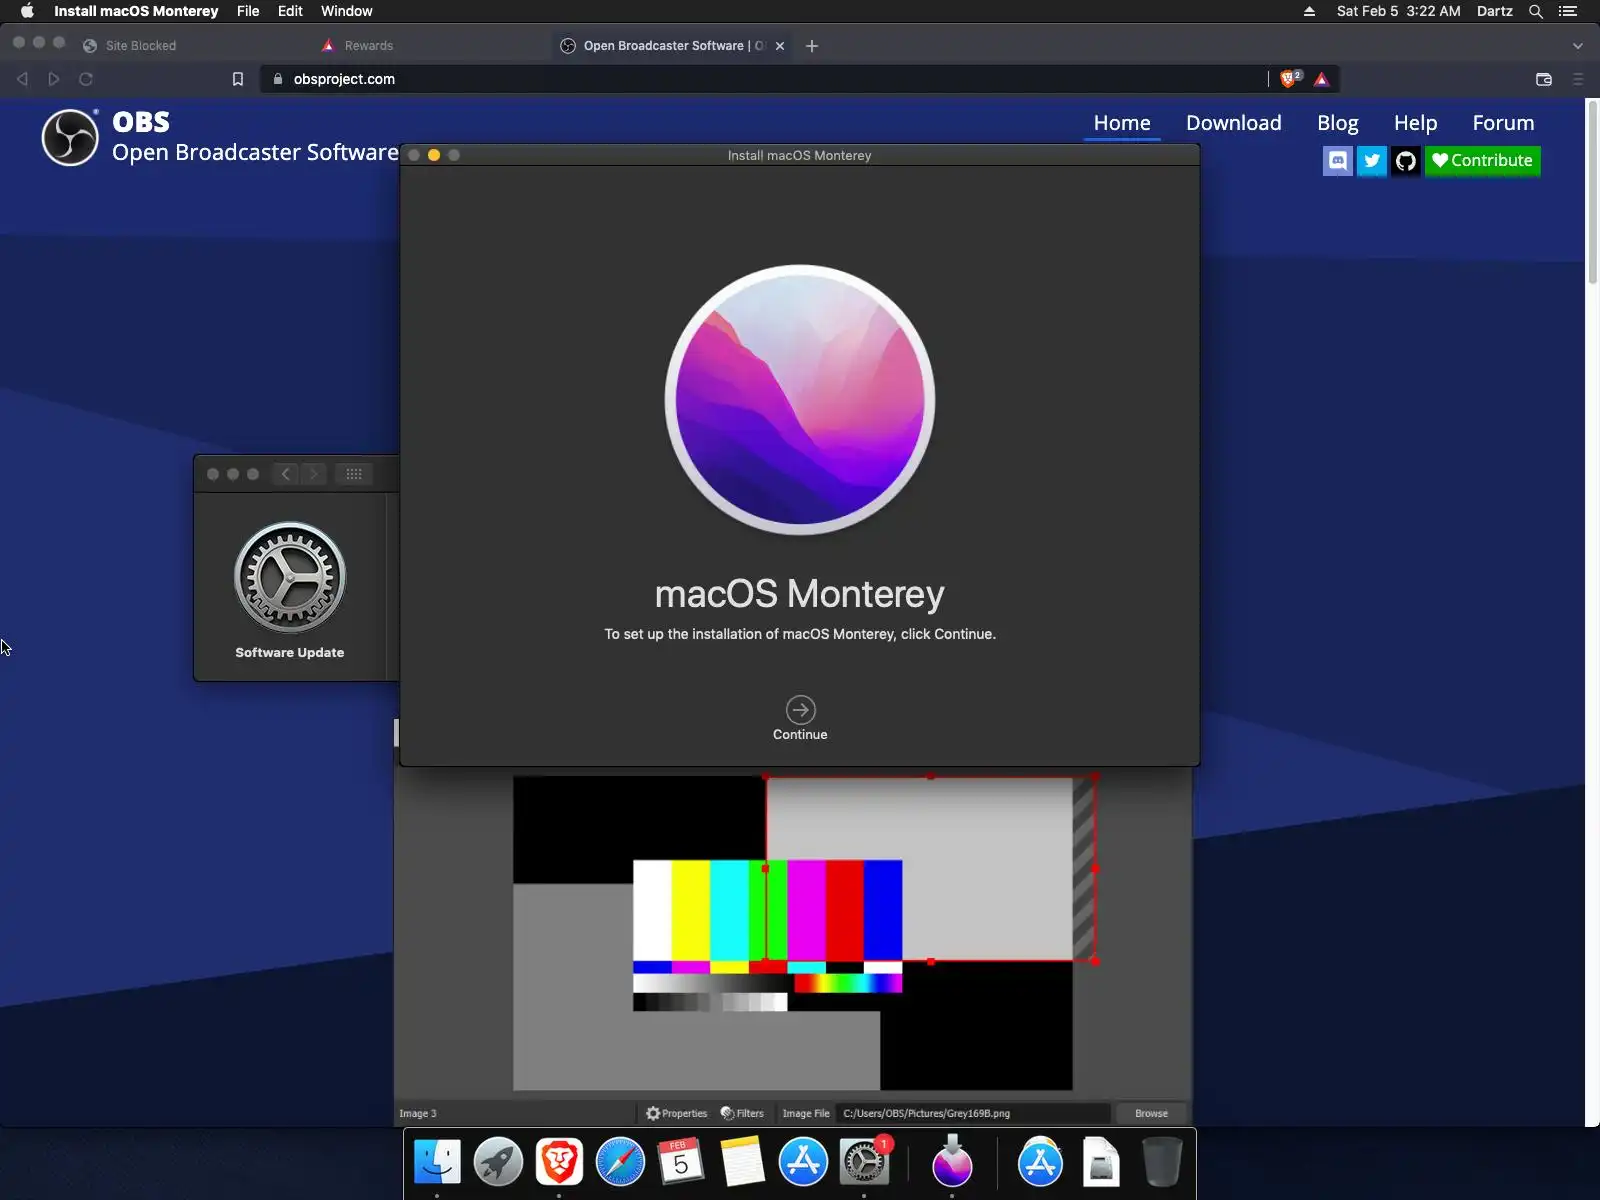Close the Open Broadcaster Software tab
Viewport: 1600px width, 1200px height.
780,46
